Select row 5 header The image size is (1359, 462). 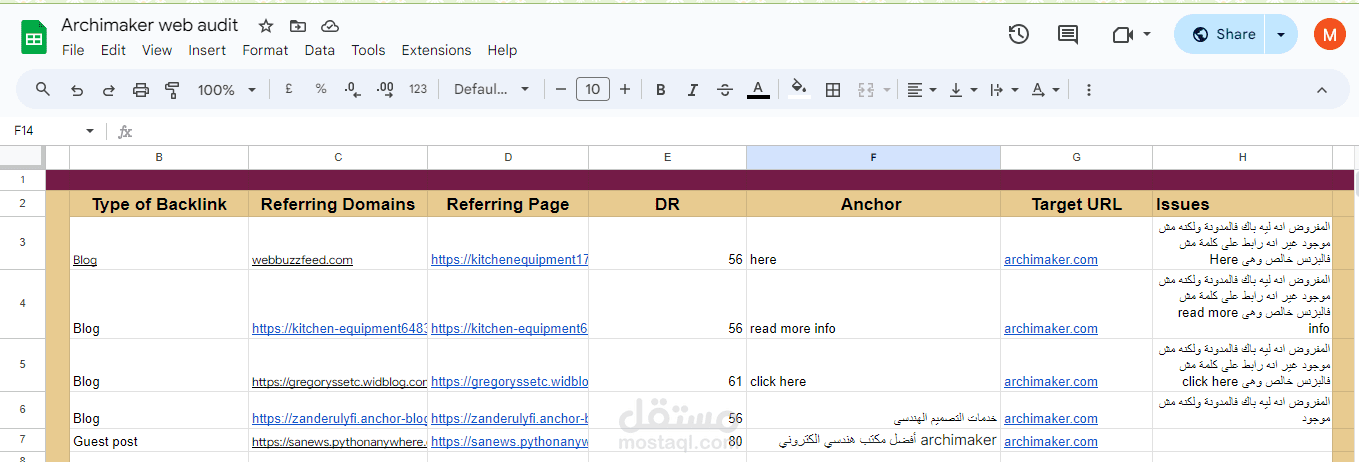pyautogui.click(x=22, y=365)
